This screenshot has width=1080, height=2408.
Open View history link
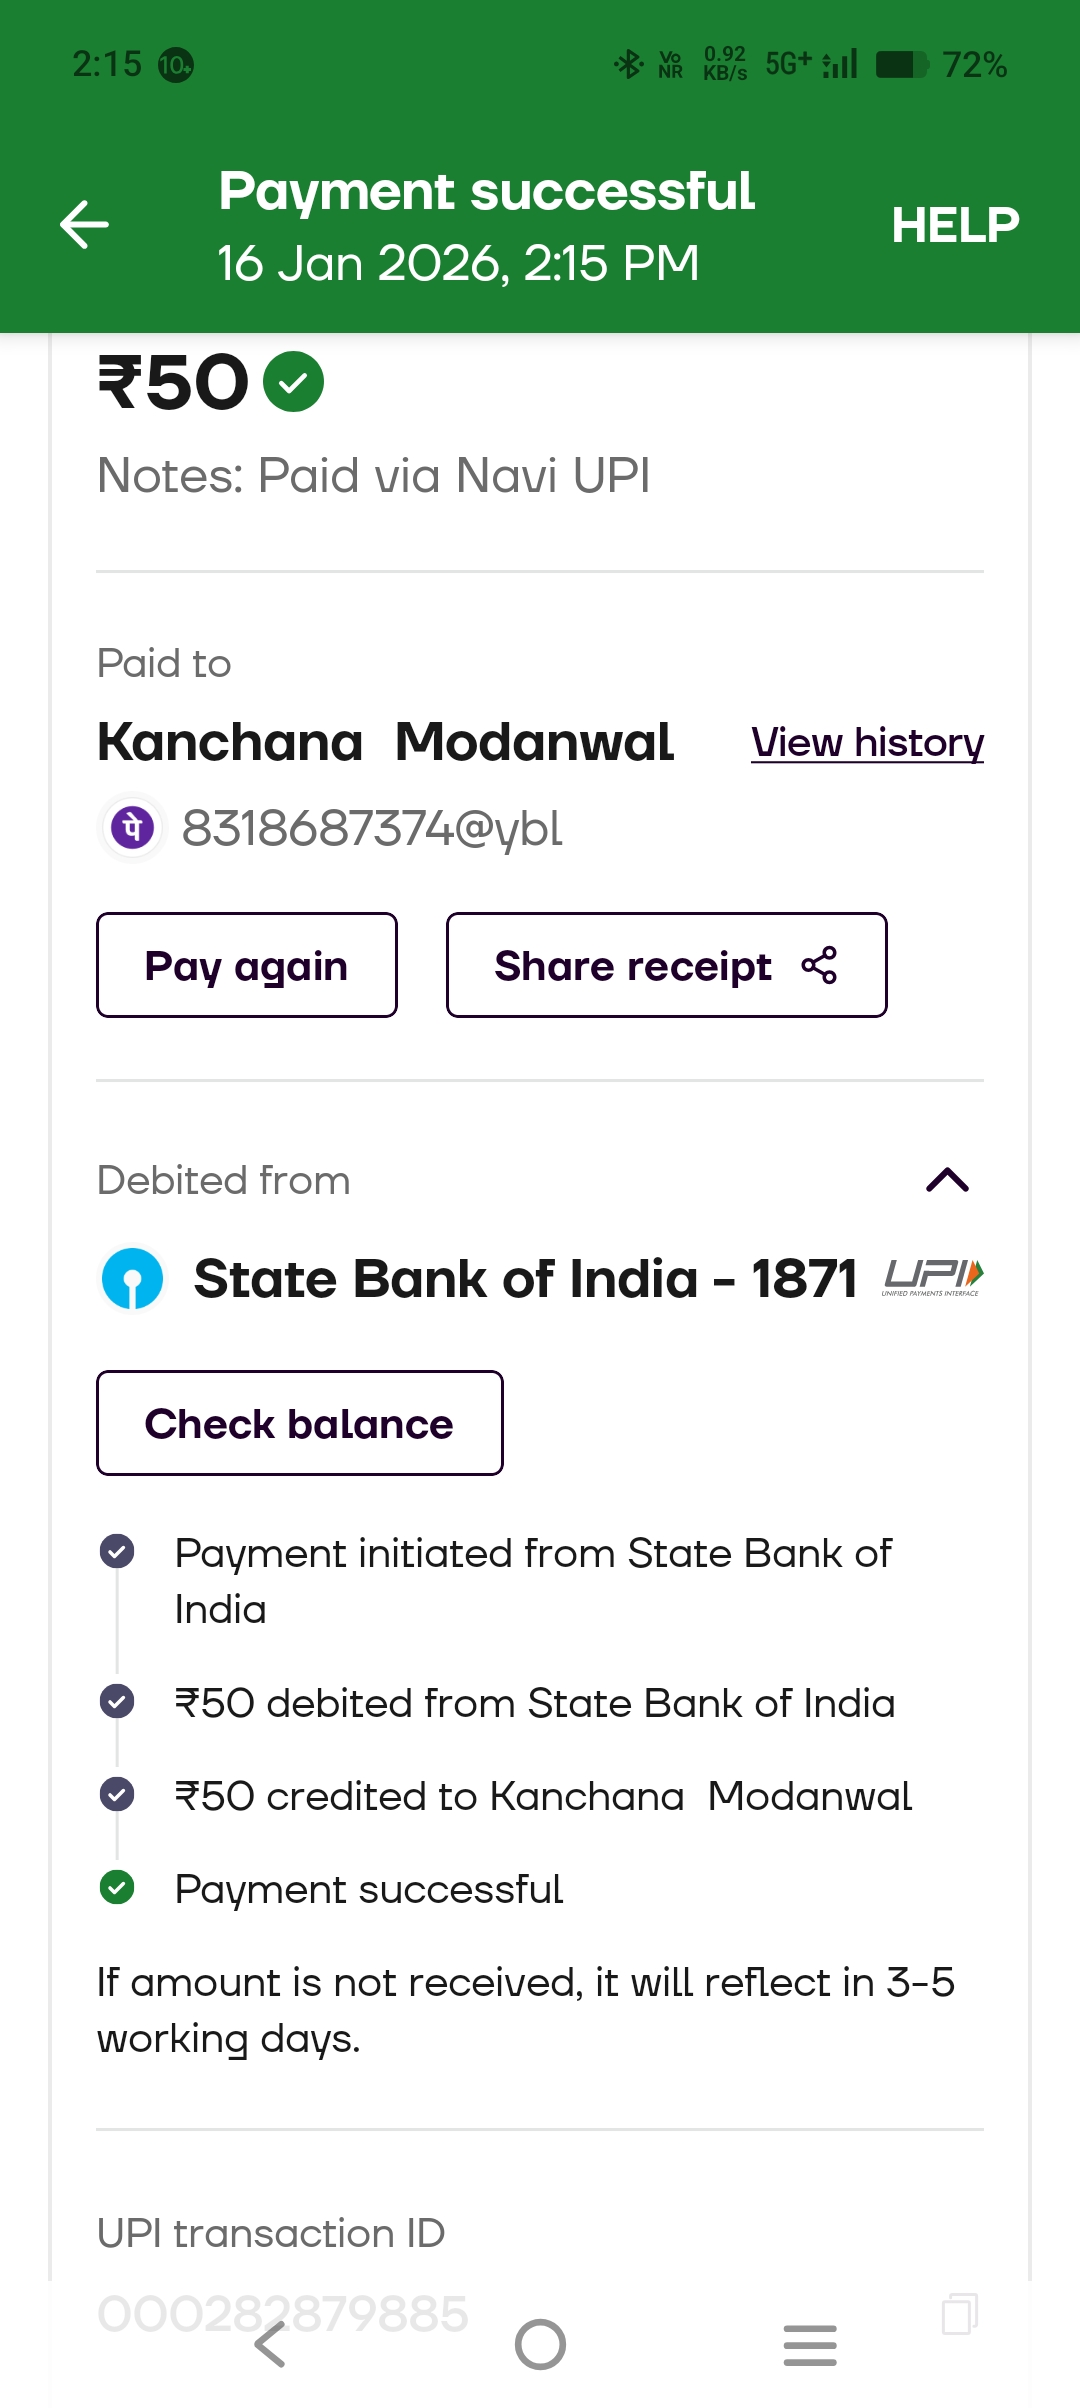867,743
